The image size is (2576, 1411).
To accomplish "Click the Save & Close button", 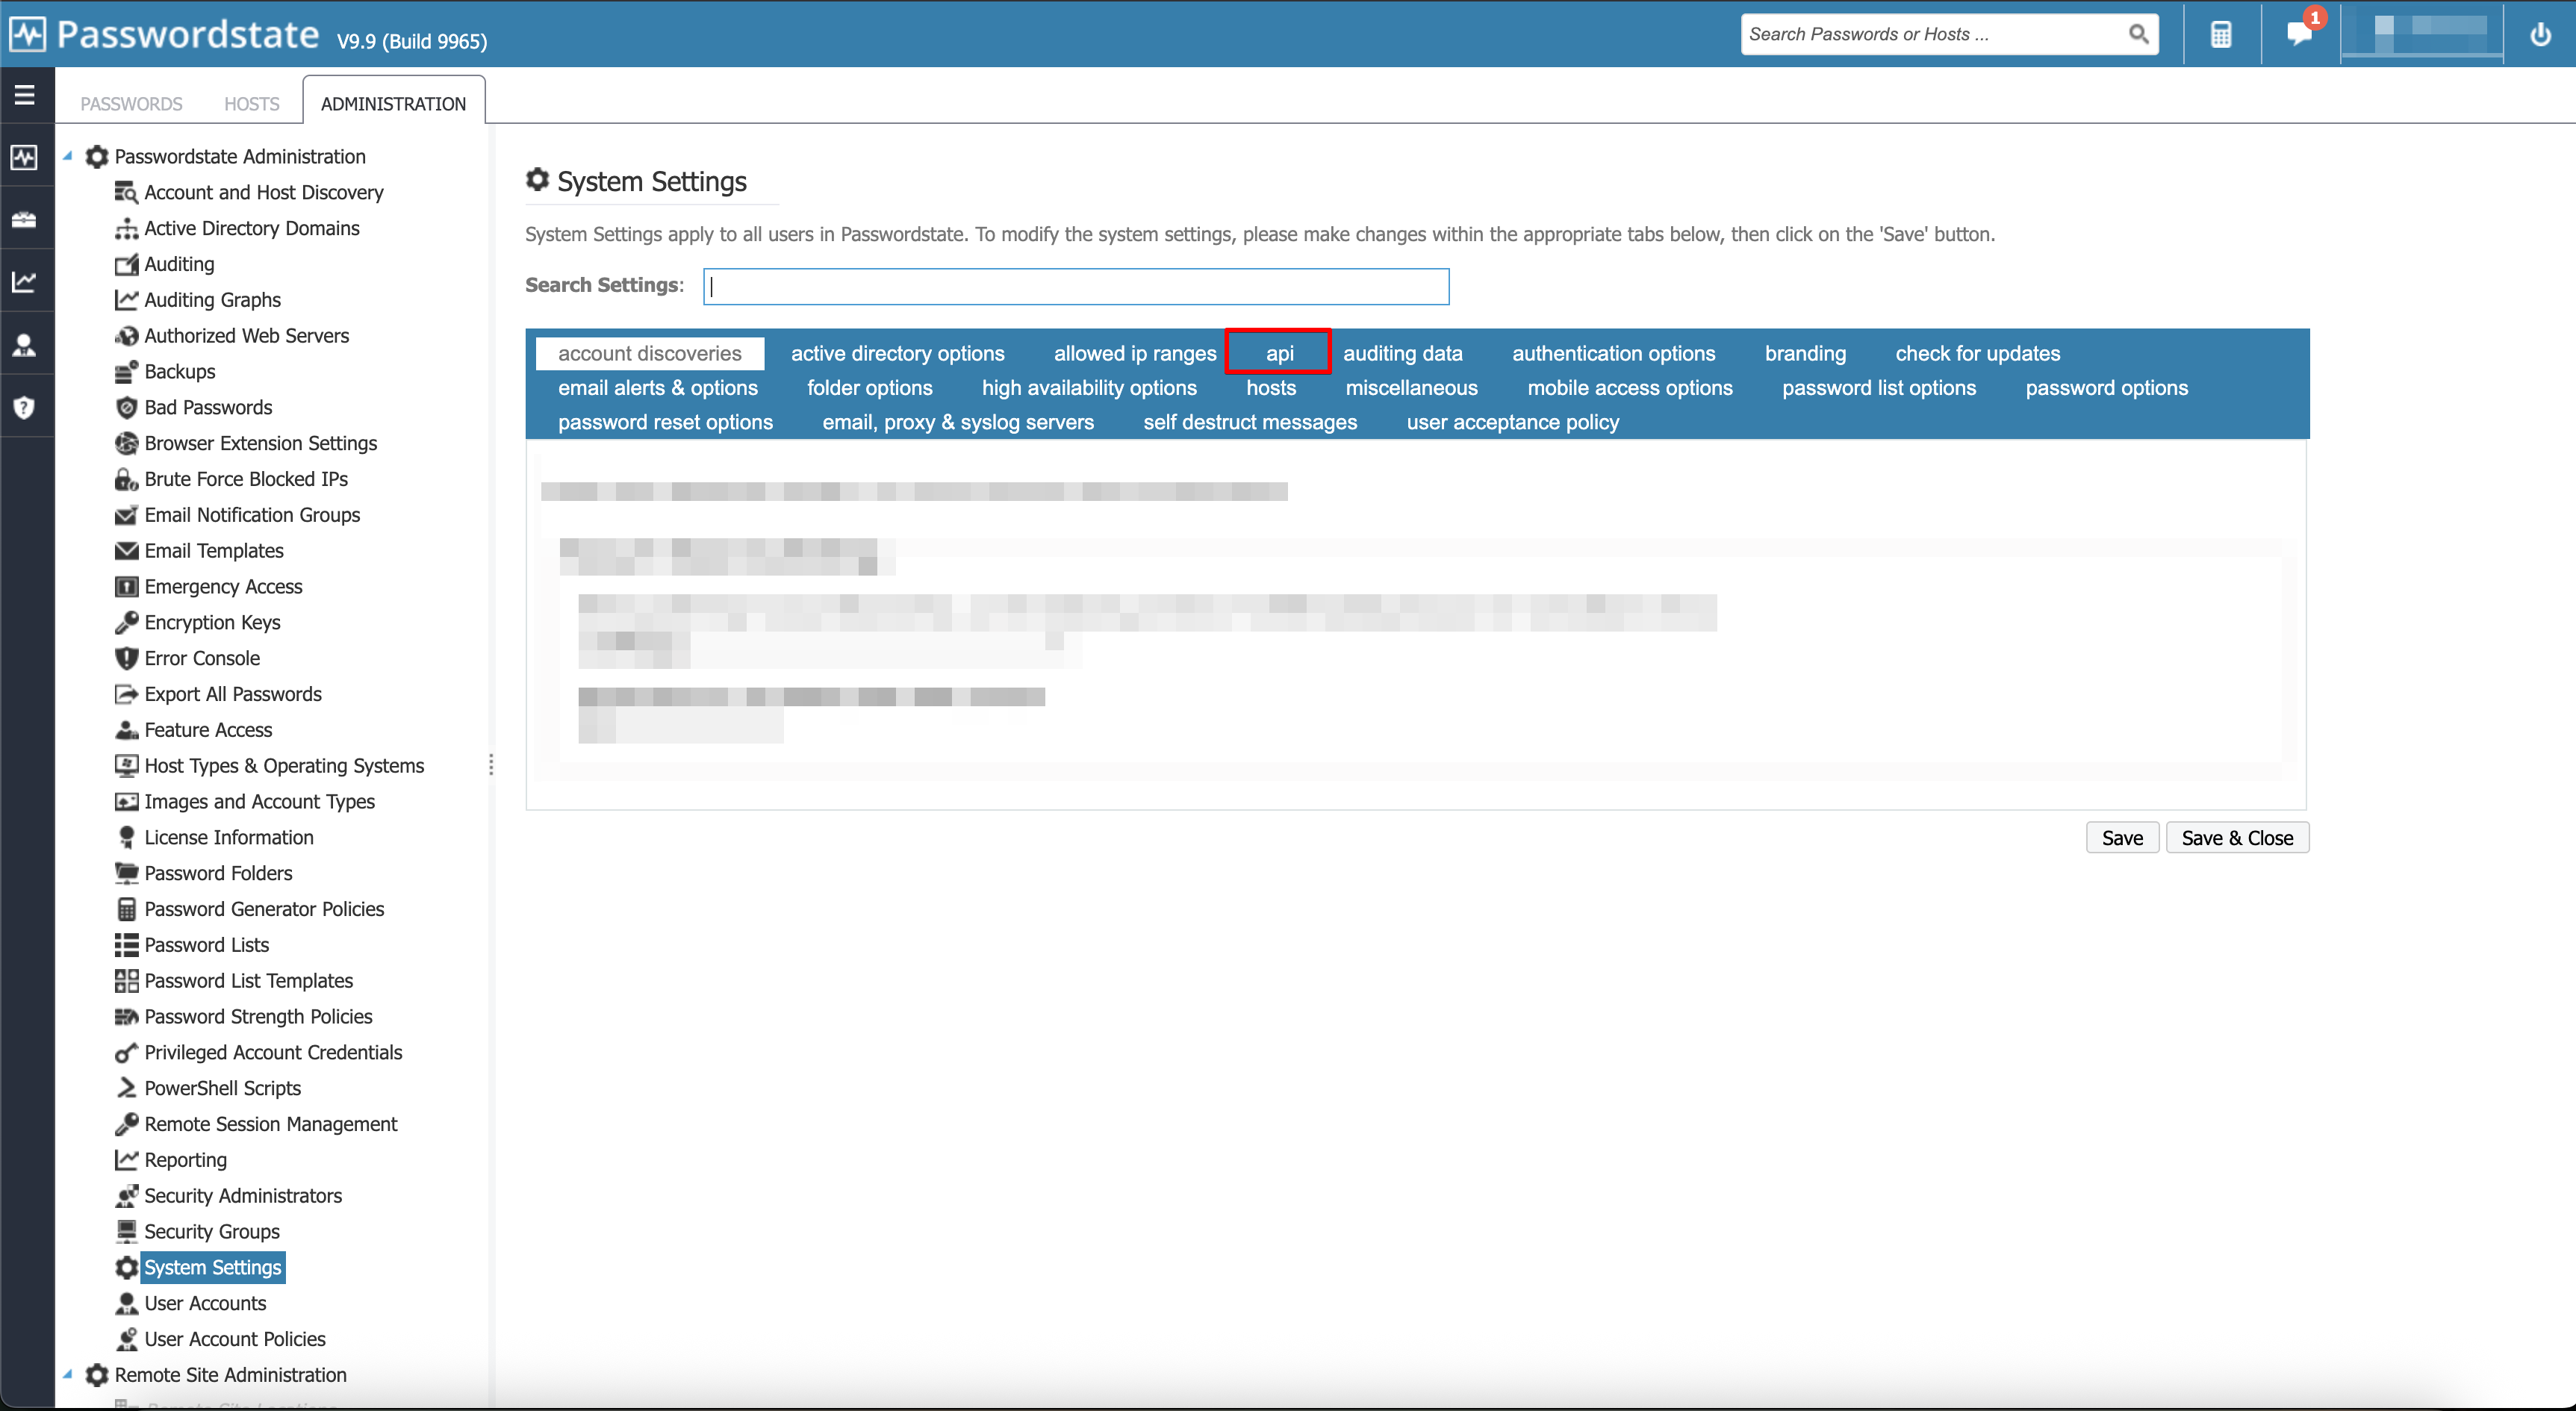I will point(2237,837).
